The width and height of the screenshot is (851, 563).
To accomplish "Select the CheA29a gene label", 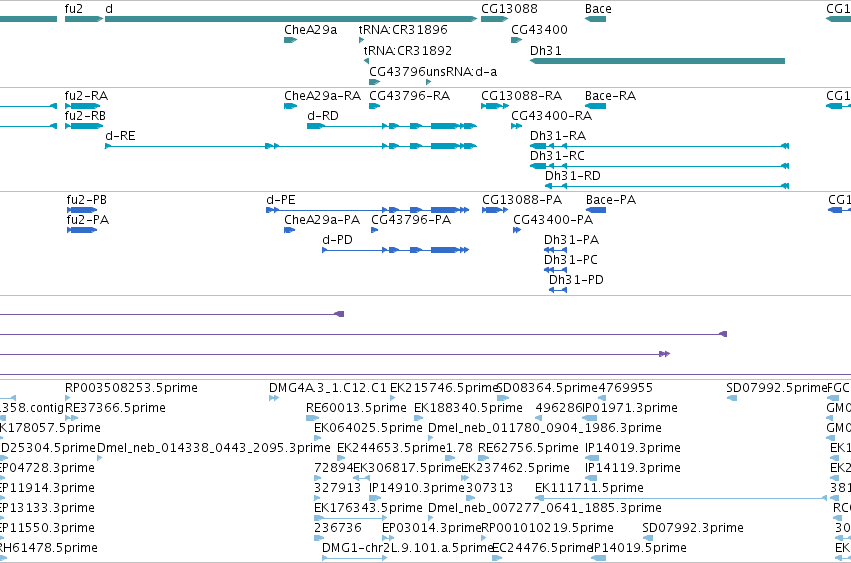I will (x=310, y=30).
